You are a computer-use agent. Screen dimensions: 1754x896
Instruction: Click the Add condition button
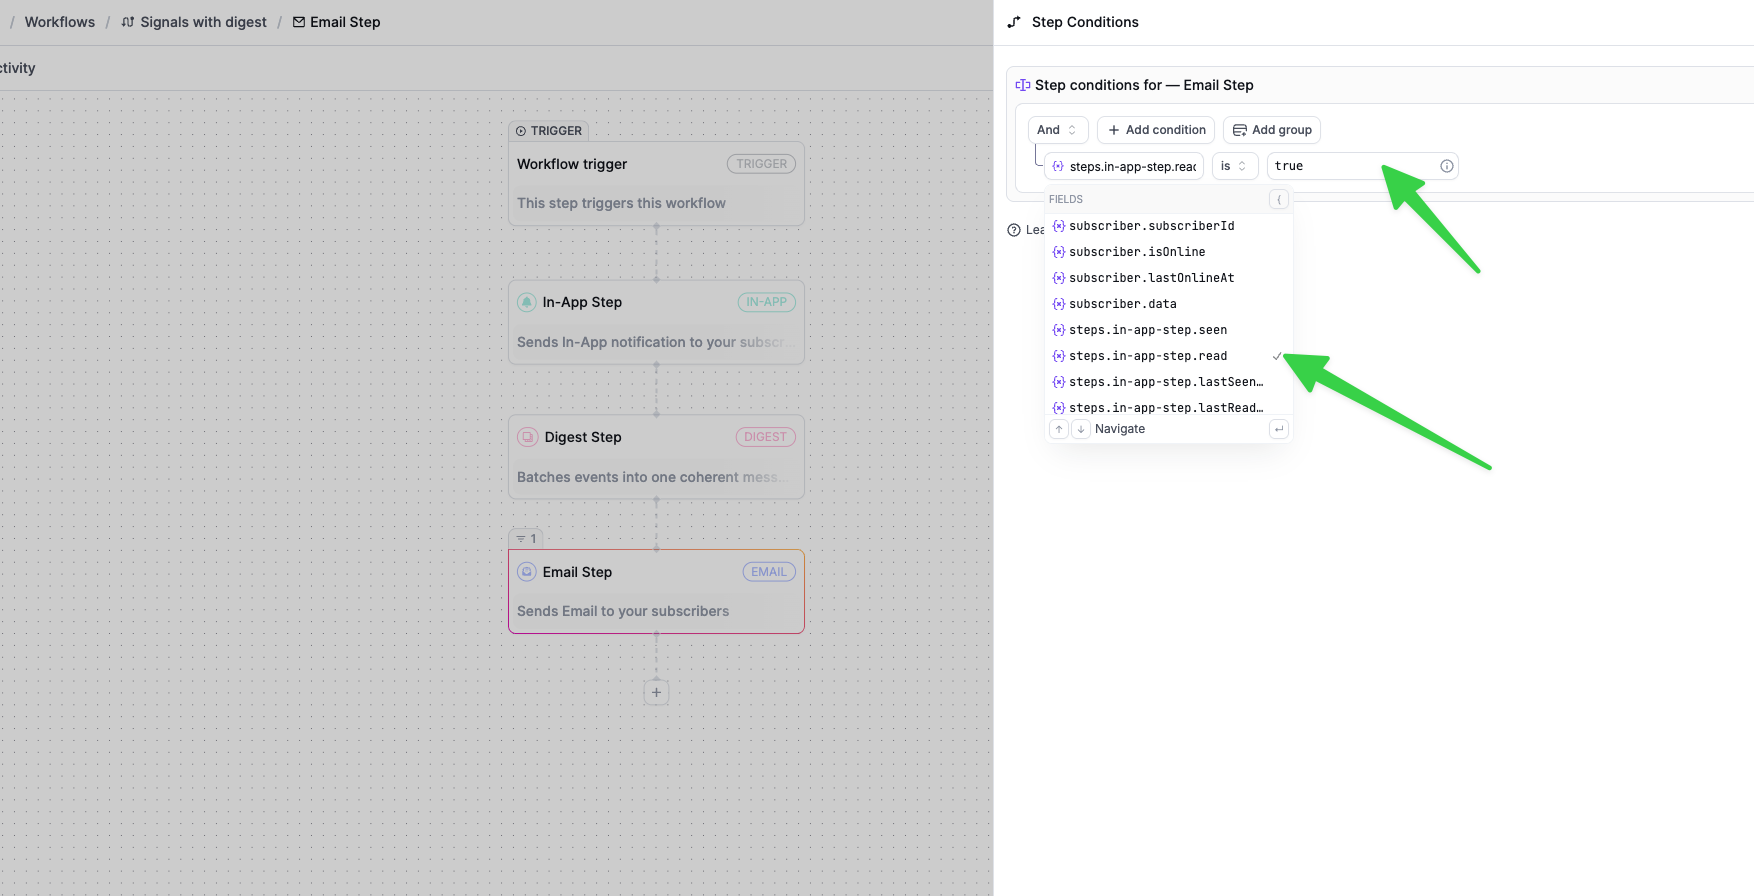pyautogui.click(x=1156, y=130)
